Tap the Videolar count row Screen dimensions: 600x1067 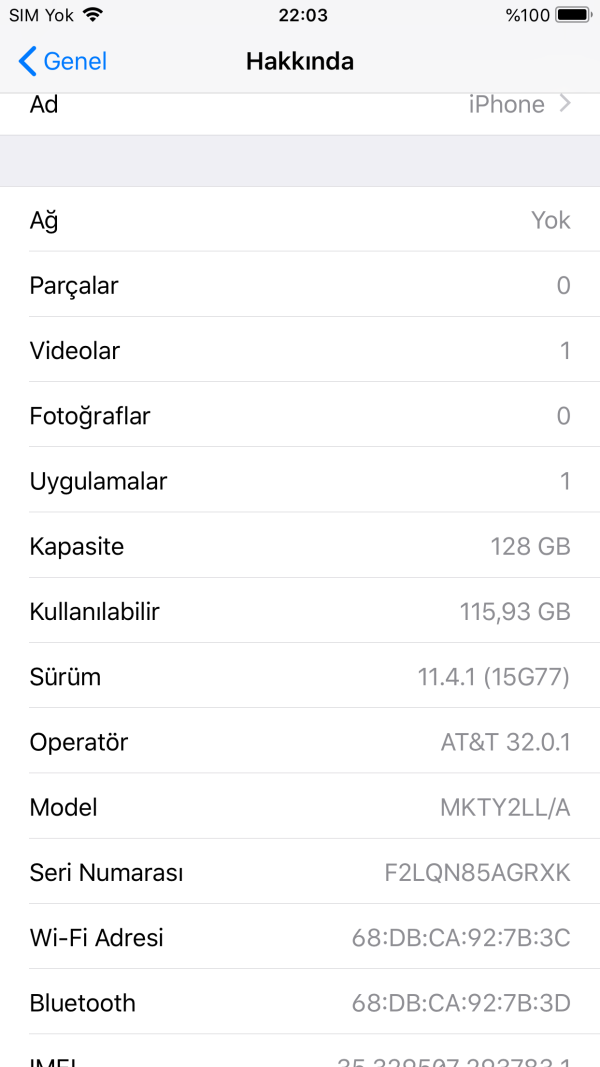tap(300, 350)
